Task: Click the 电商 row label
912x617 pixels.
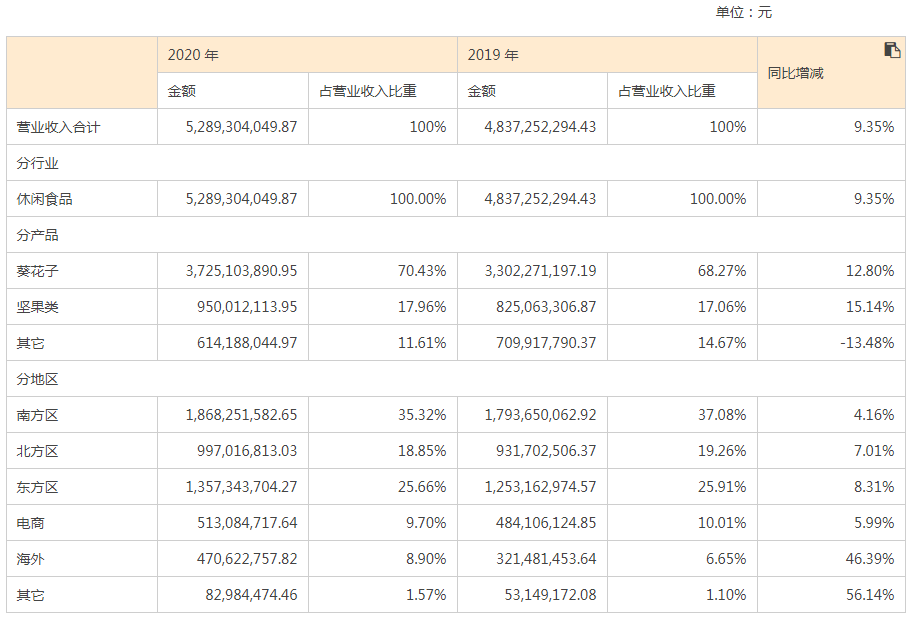Action: pyautogui.click(x=31, y=523)
